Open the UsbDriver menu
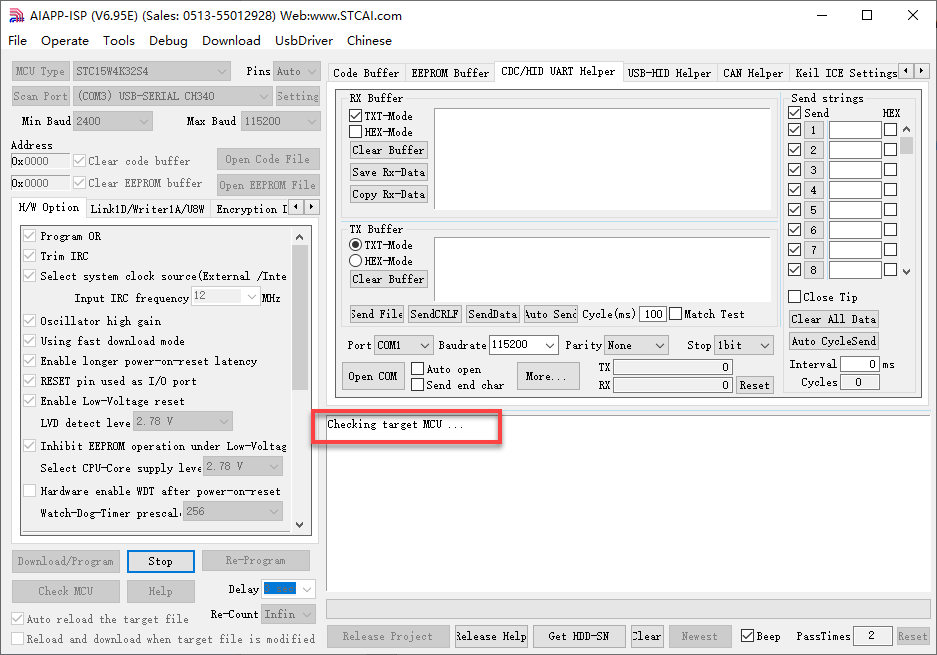Screen dimensions: 937x655 pyautogui.click(x=304, y=41)
